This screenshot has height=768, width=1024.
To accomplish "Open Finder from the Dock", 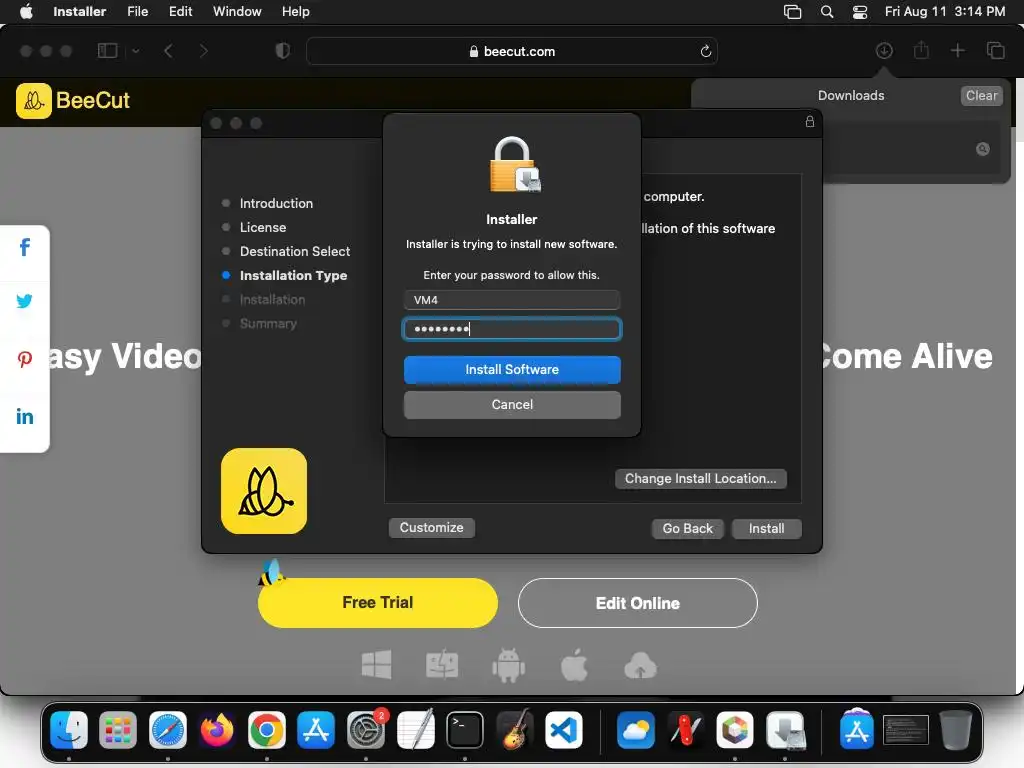I will (69, 729).
